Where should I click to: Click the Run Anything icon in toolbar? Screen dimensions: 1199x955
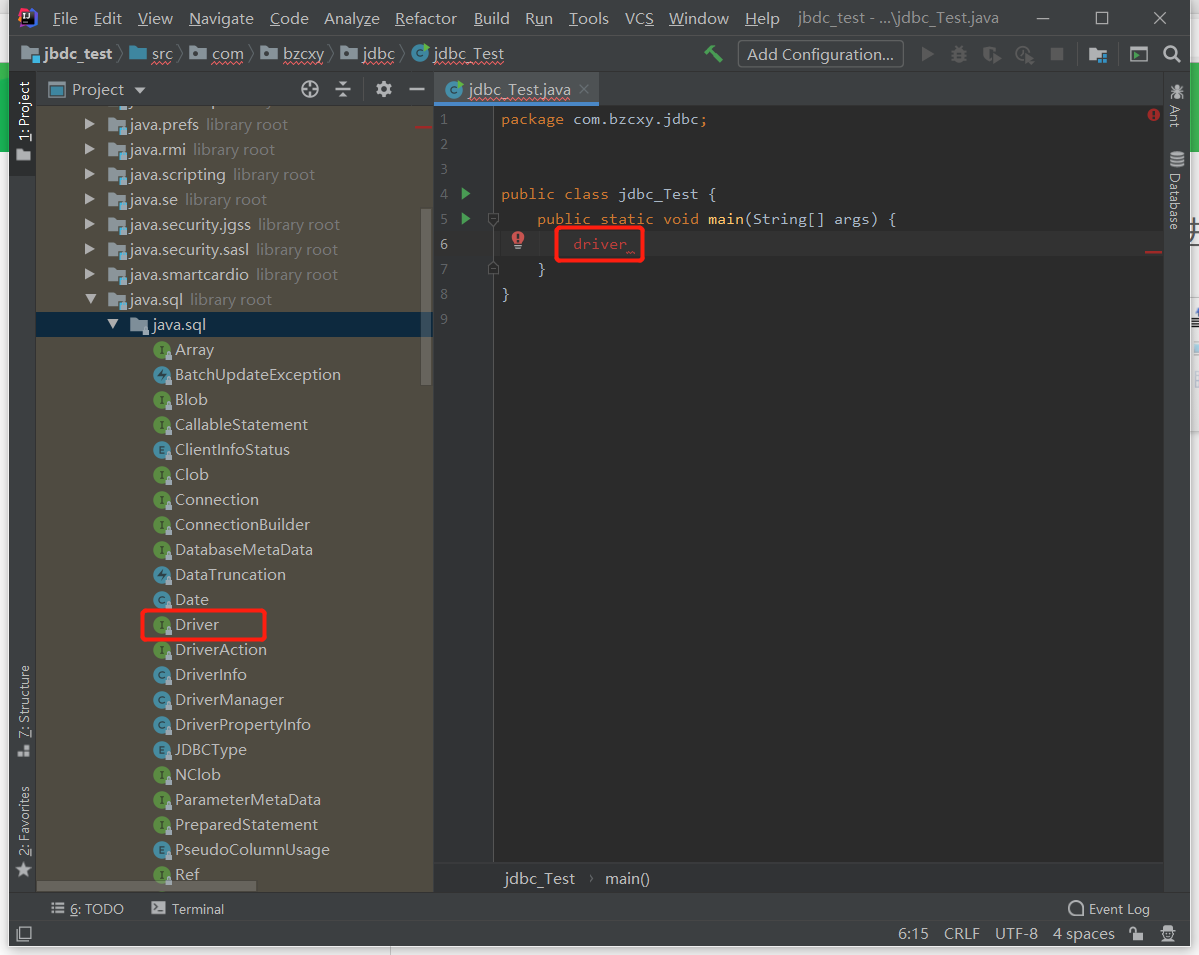click(x=1139, y=54)
